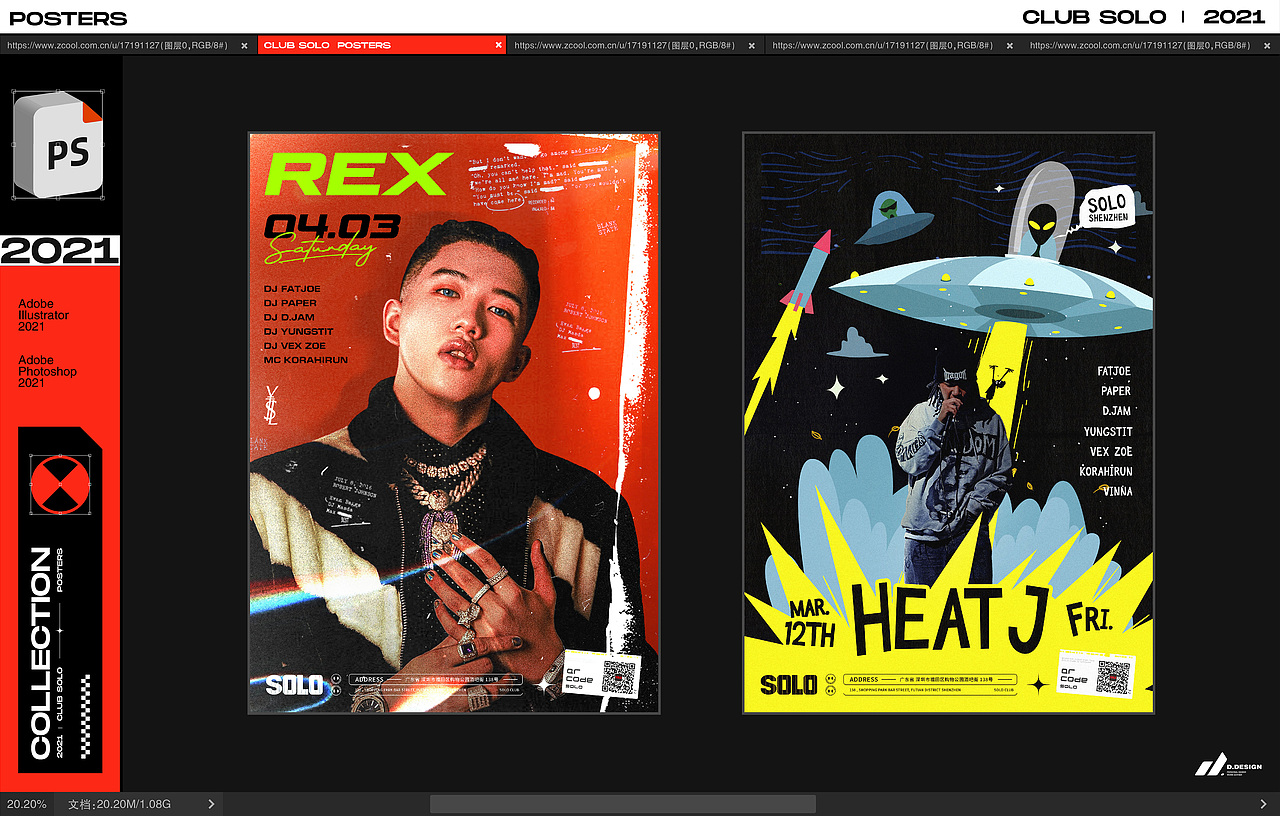Click the 文档:20.20M/1.08G document info

tap(119, 804)
